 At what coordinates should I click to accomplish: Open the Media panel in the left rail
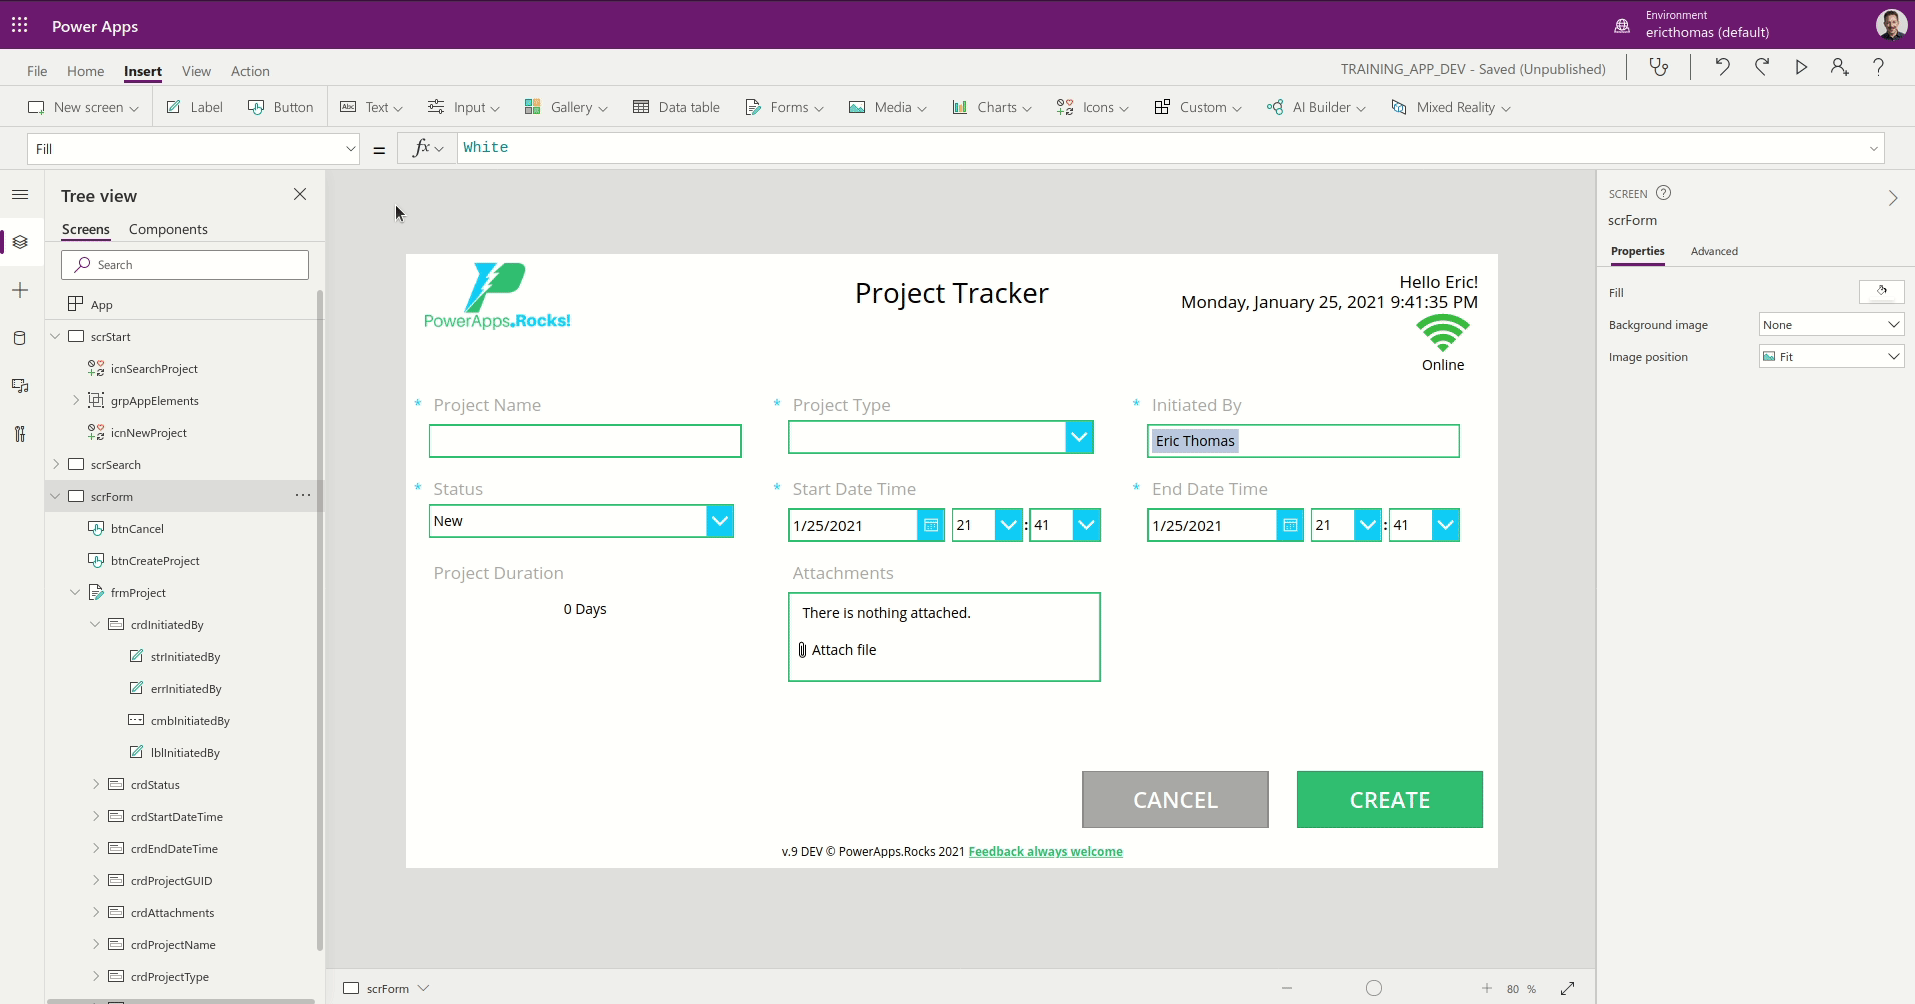20,386
